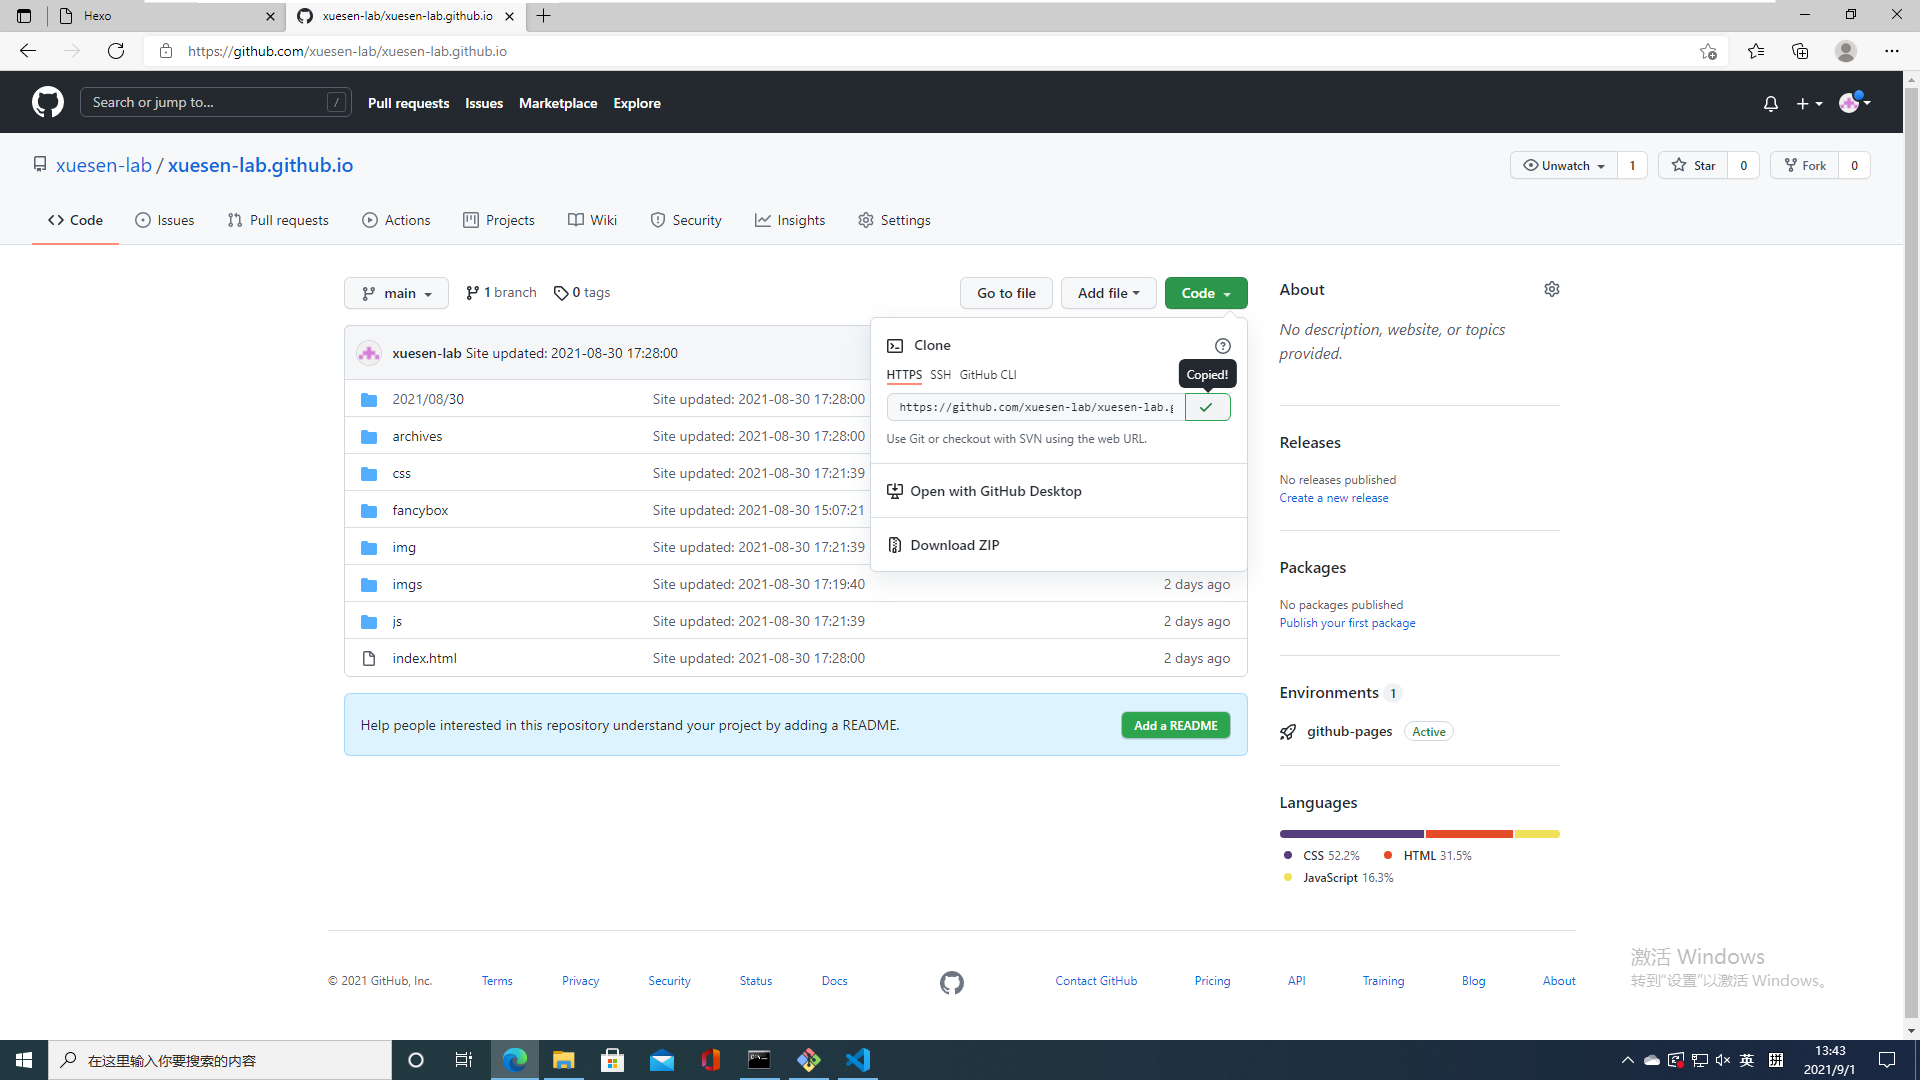Select the SSH clone tab
Image resolution: width=1920 pixels, height=1080 pixels.
coord(940,375)
